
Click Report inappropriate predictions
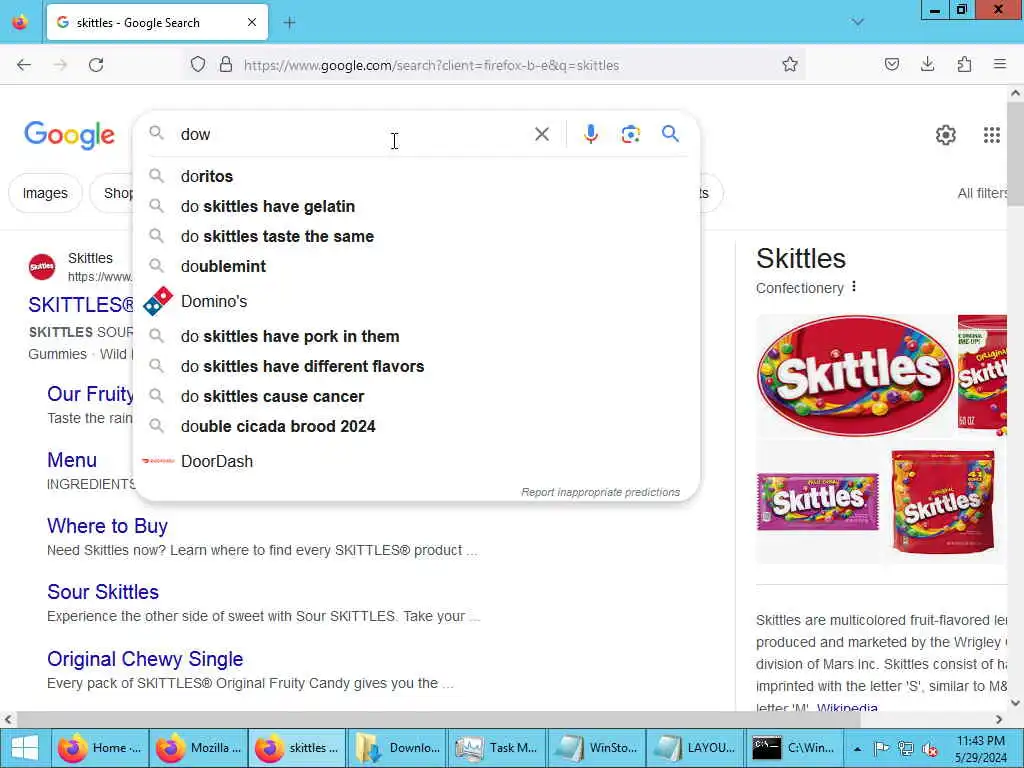coord(600,492)
